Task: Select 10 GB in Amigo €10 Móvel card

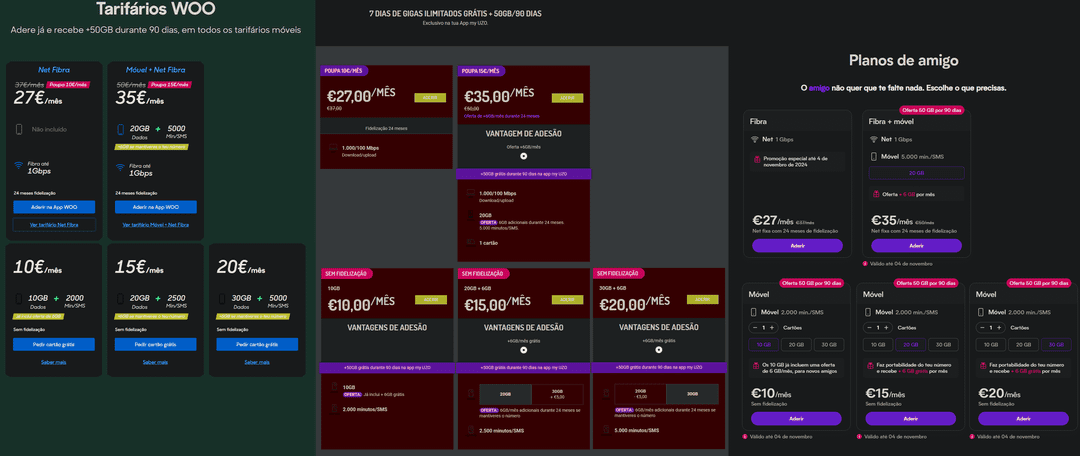Action: tap(763, 344)
